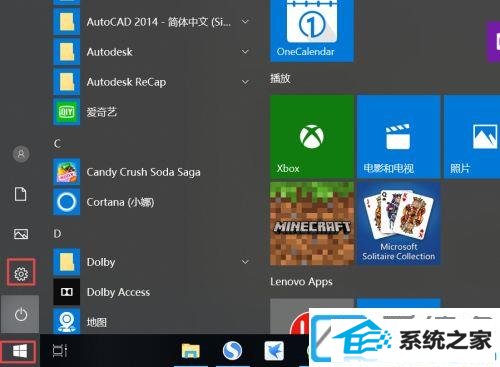Image resolution: width=500 pixels, height=367 pixels.
Task: Open File Explorer on taskbar
Action: point(191,351)
